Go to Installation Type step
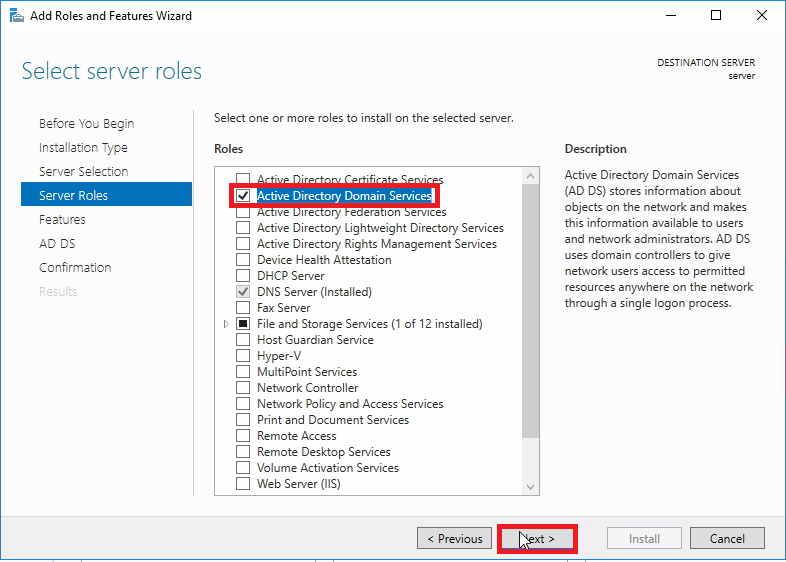 click(x=83, y=147)
